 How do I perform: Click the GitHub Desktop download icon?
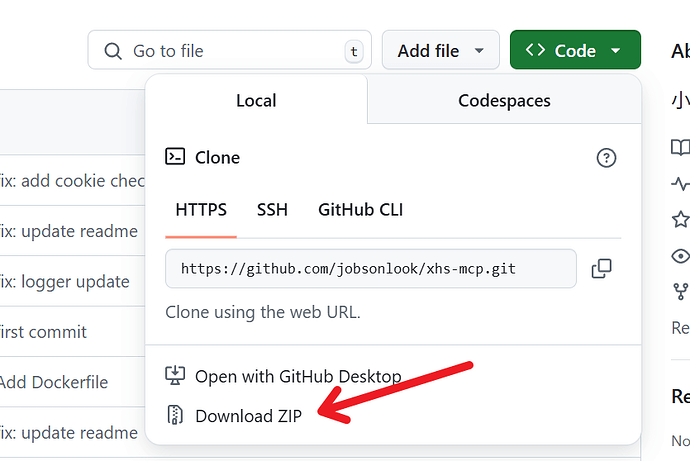(x=175, y=376)
